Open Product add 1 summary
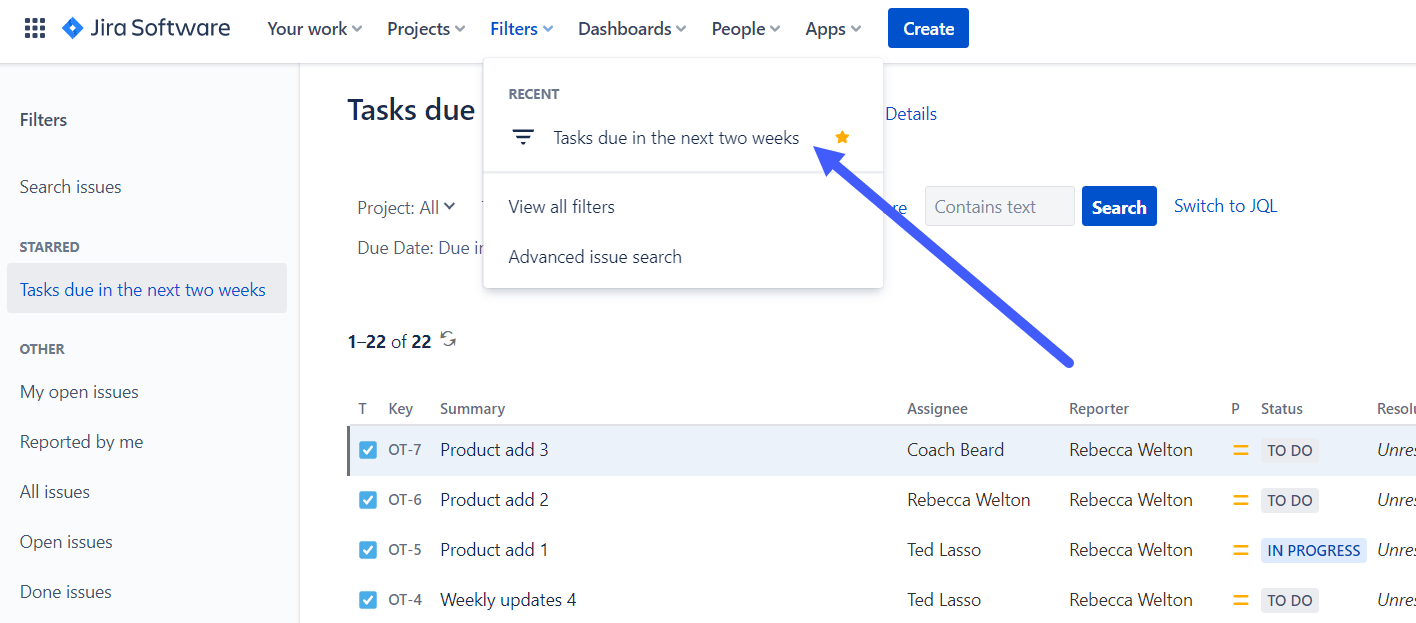1416x623 pixels. 494,550
